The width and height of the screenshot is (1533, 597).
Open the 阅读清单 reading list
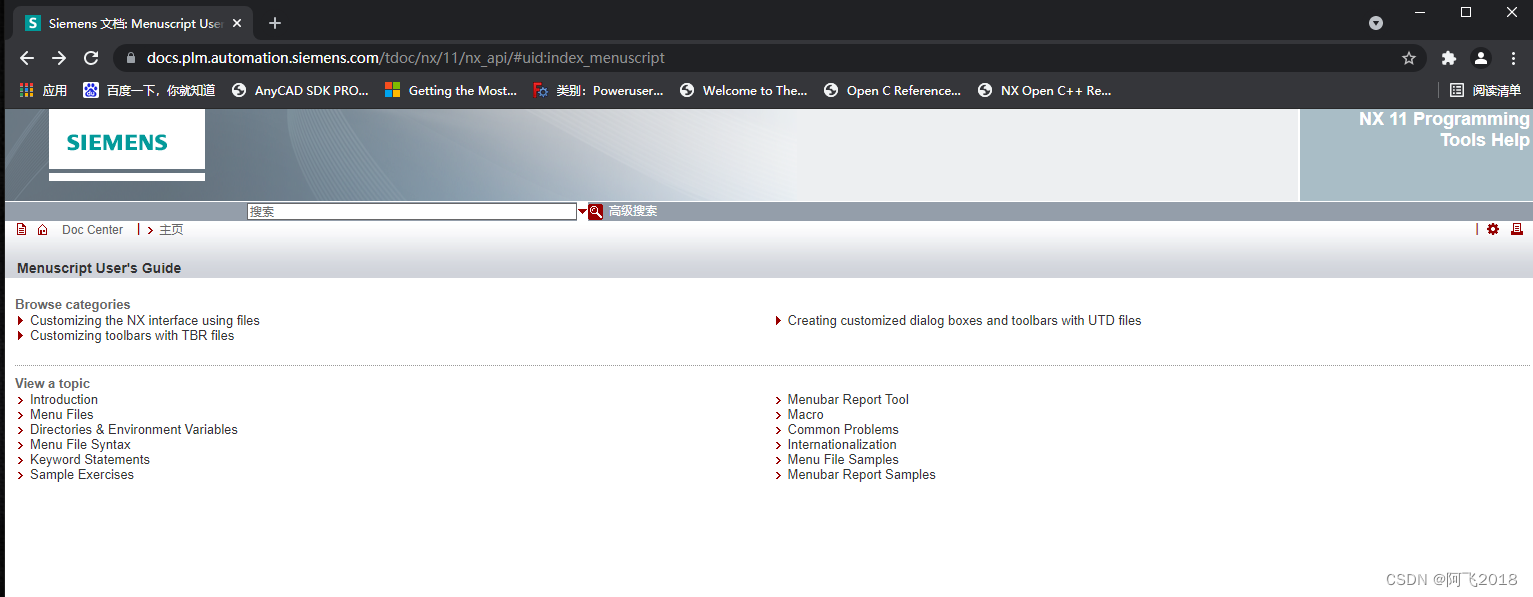coord(1485,90)
